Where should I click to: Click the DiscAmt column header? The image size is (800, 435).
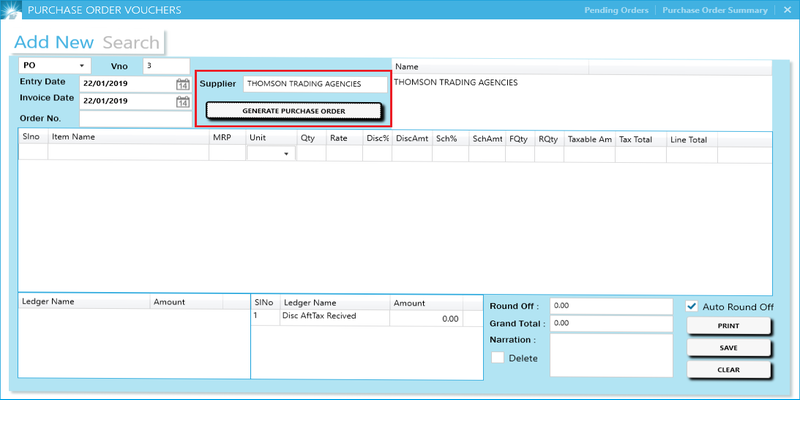(412, 139)
